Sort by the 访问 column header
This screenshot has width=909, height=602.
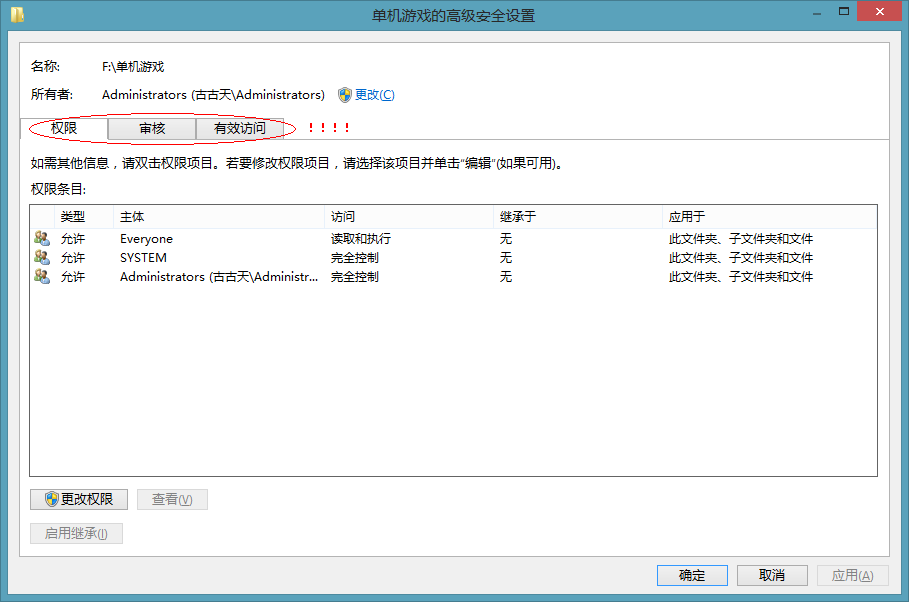pos(409,217)
